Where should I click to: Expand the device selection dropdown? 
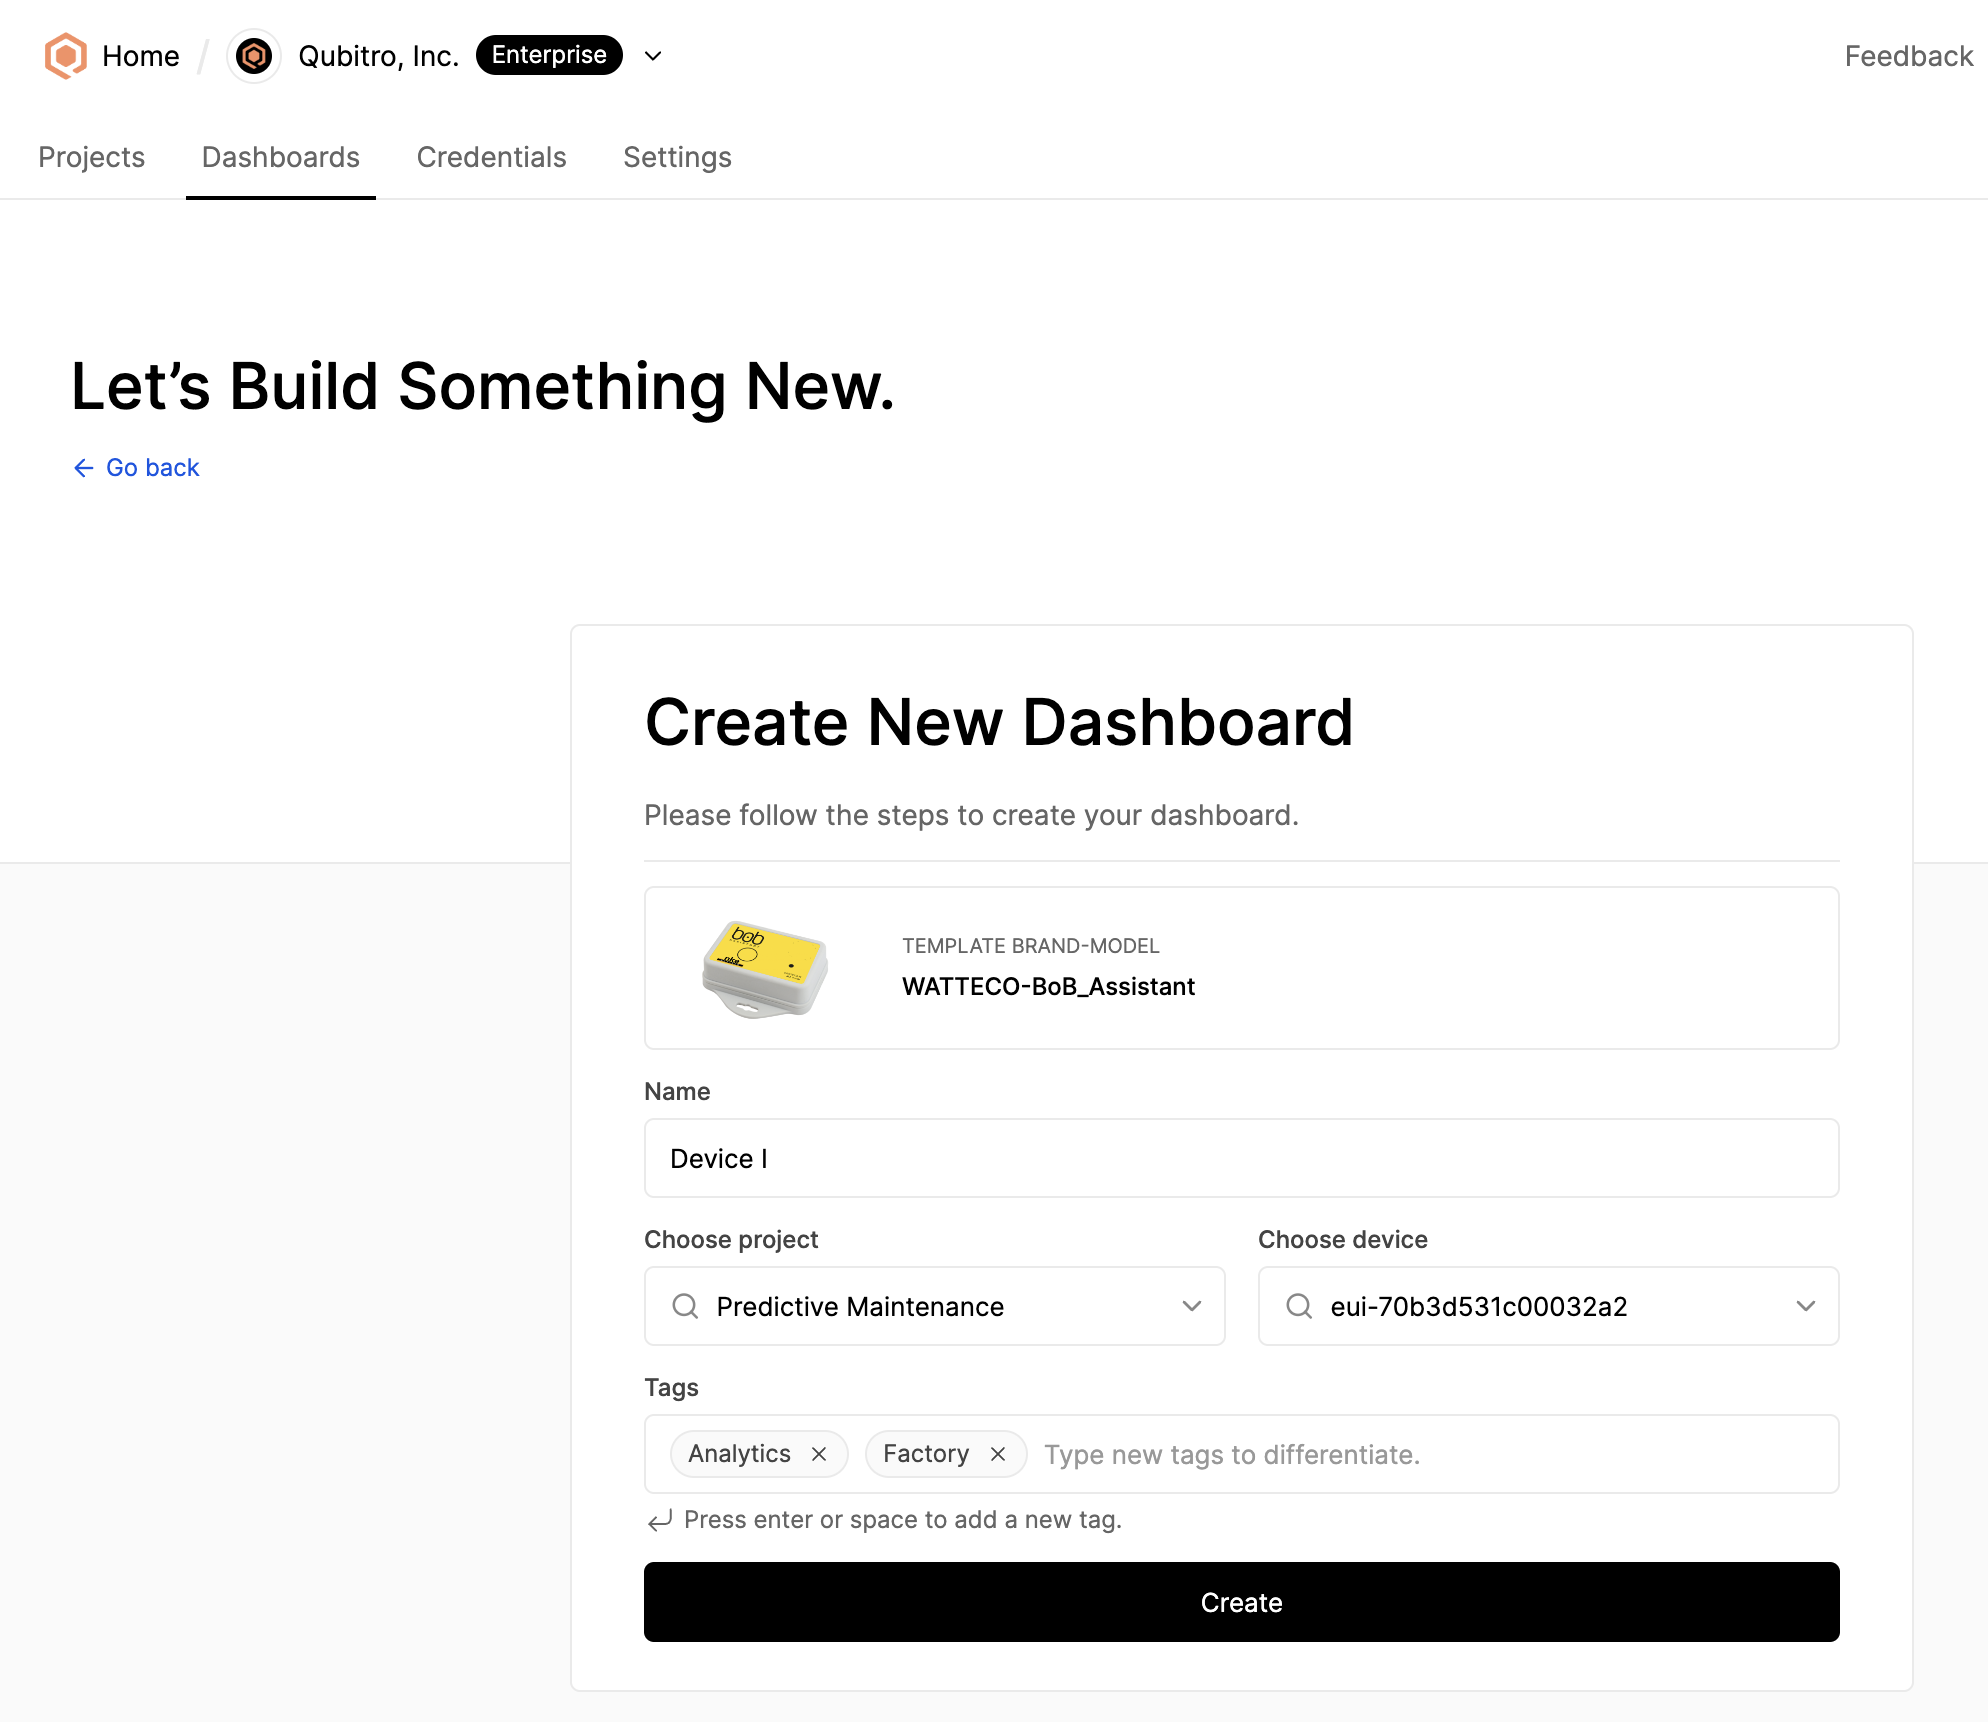tap(1806, 1306)
